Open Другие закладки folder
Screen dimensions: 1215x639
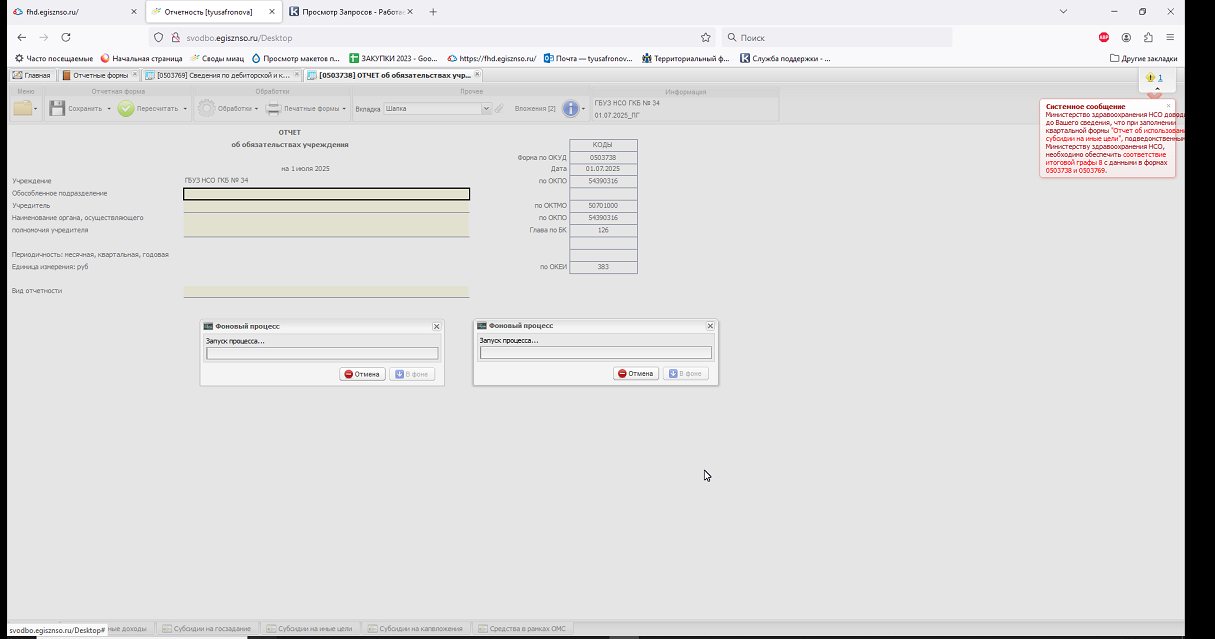[1143, 58]
